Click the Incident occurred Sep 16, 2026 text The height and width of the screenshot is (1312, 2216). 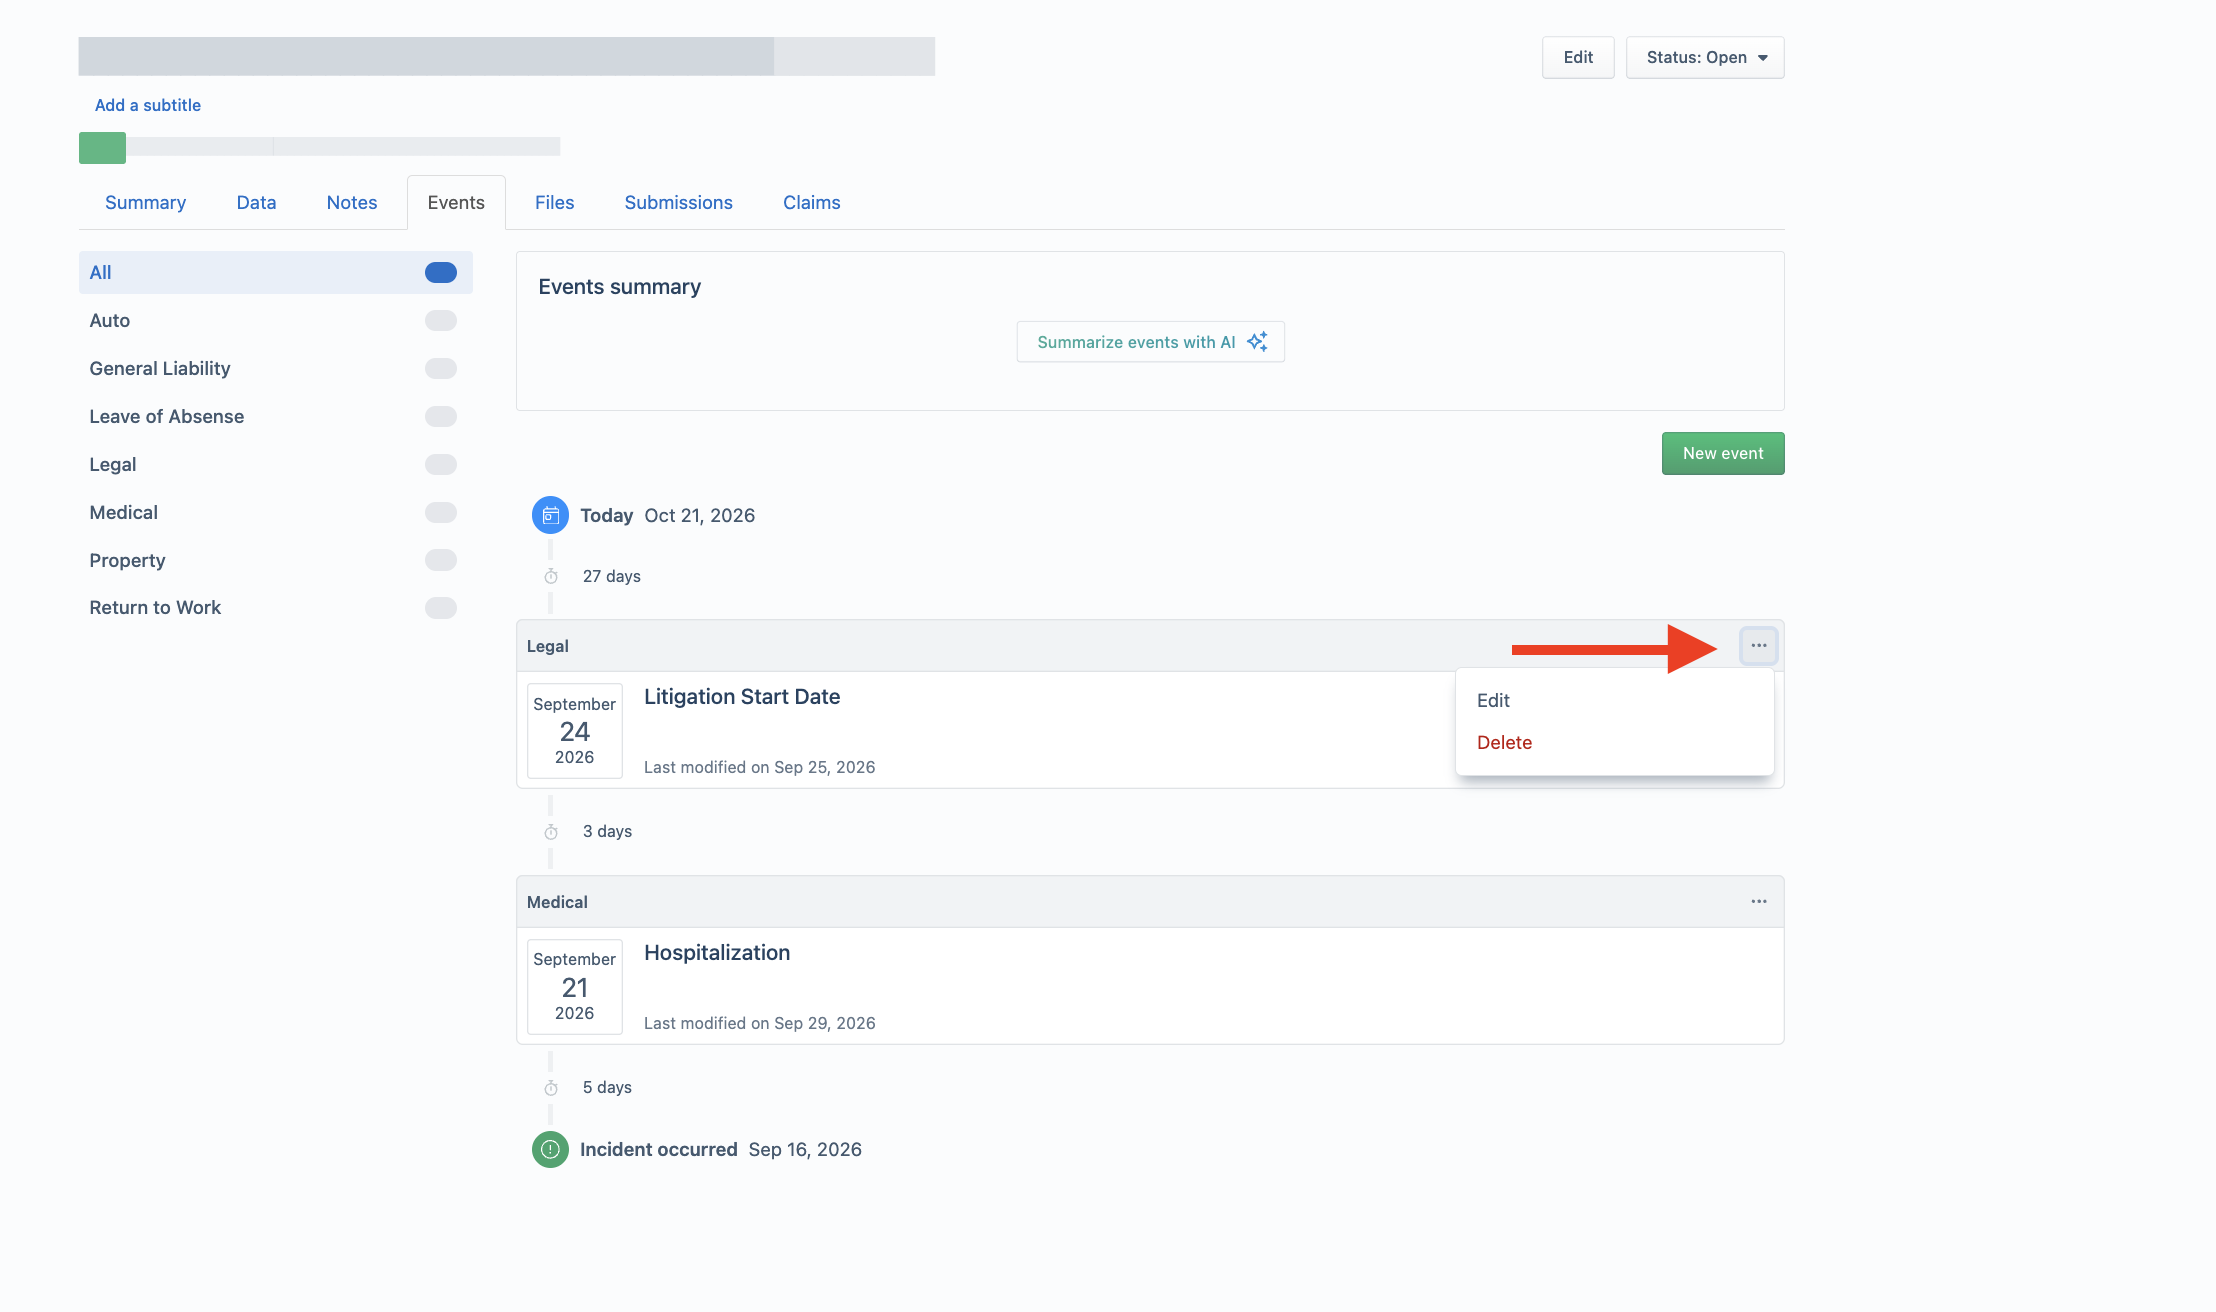(x=721, y=1150)
